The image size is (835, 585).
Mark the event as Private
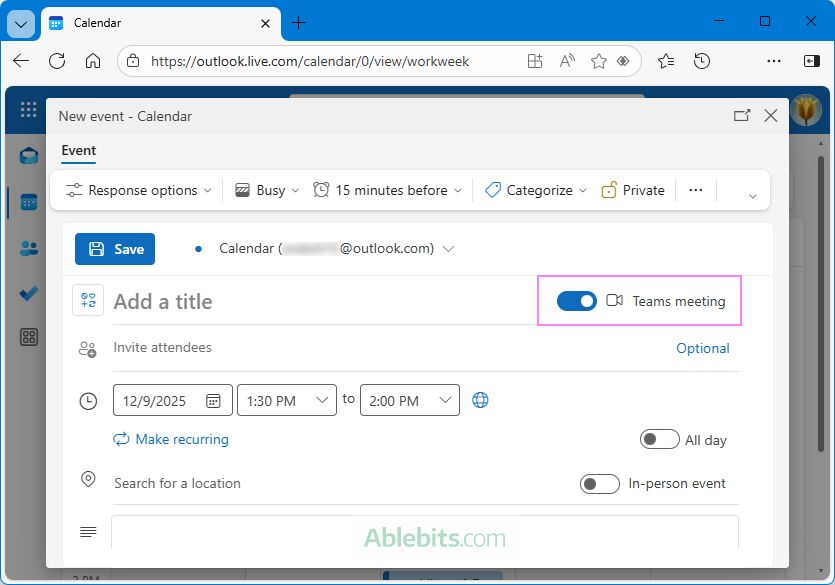coord(632,189)
